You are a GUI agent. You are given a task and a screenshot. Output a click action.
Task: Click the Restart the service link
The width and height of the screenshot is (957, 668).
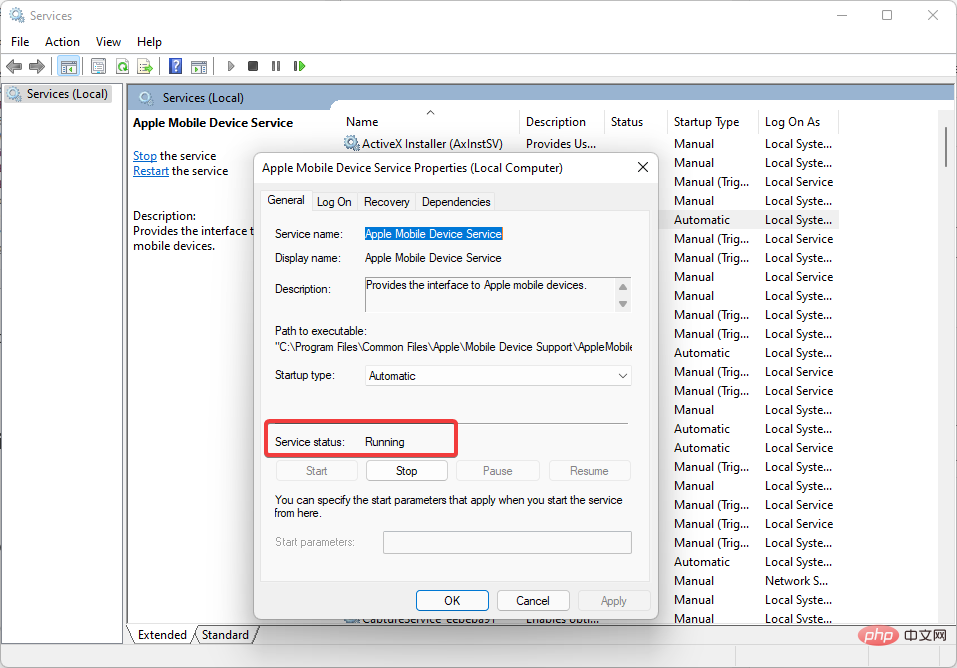coord(151,171)
